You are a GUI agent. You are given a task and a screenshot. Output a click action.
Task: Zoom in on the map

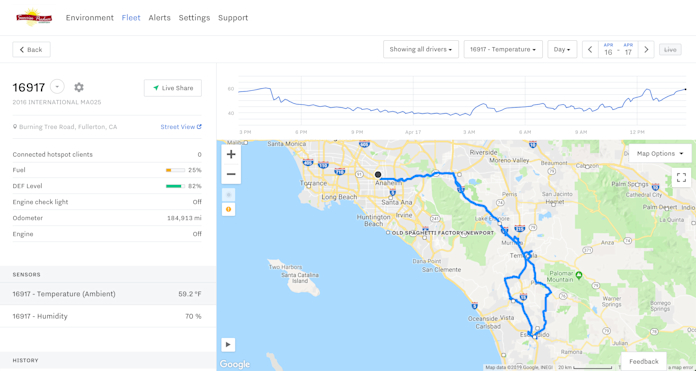(x=231, y=154)
